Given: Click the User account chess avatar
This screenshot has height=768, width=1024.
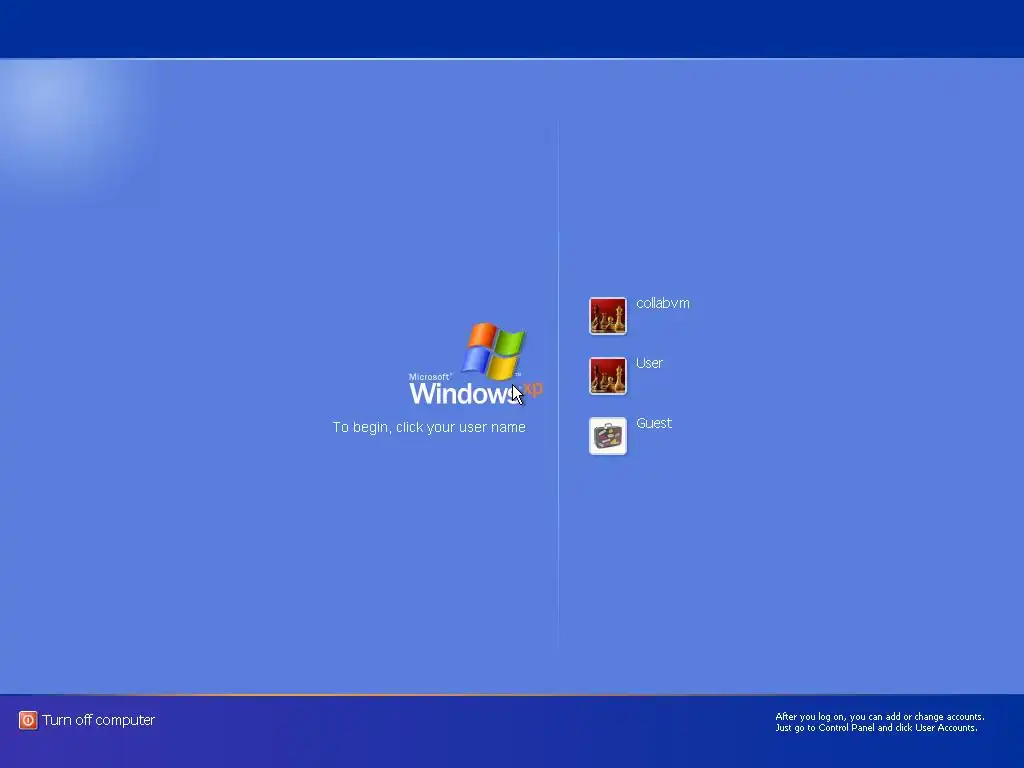Looking at the screenshot, I should 607,376.
